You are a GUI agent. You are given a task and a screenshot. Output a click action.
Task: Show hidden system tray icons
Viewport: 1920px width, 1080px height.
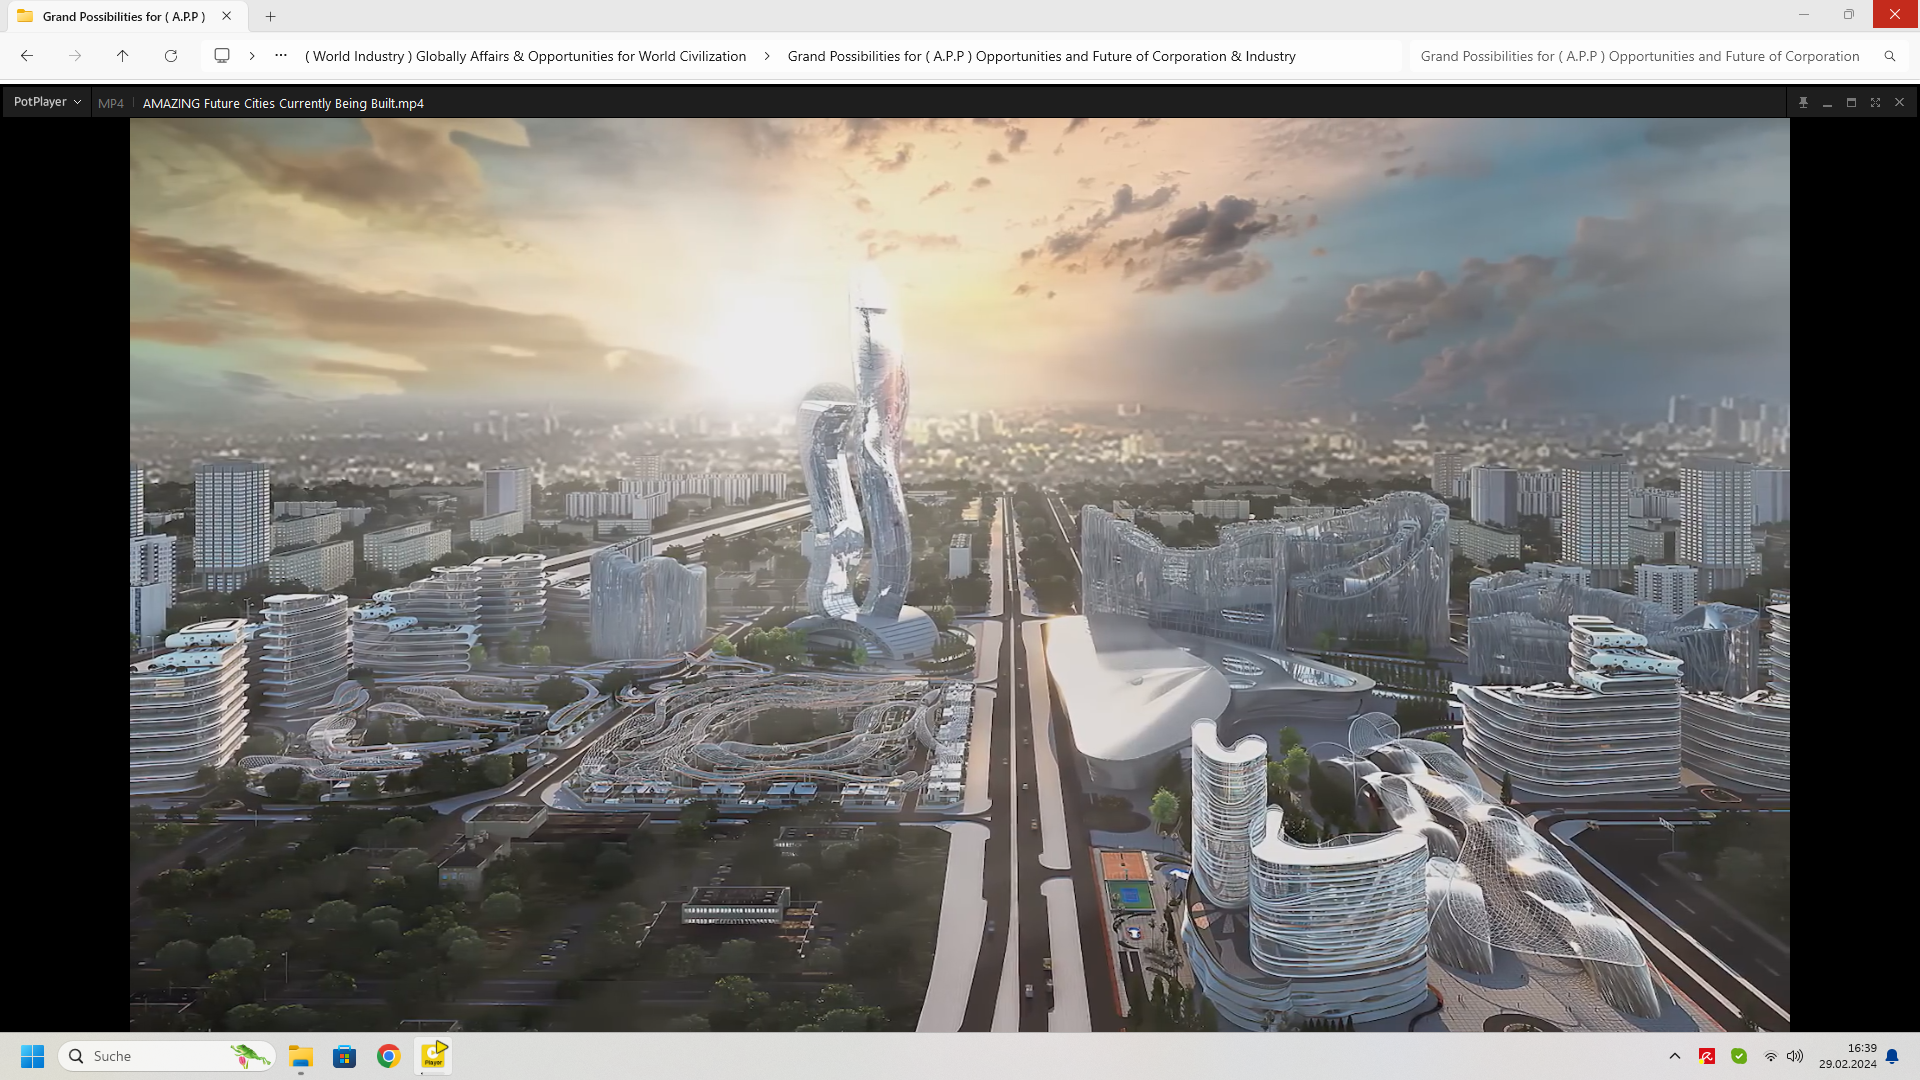1675,1056
